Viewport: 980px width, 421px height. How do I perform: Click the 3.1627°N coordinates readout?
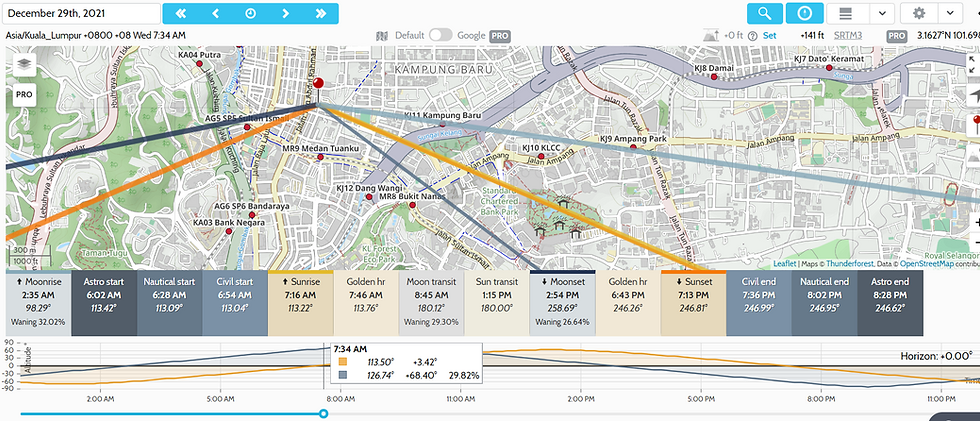point(949,36)
